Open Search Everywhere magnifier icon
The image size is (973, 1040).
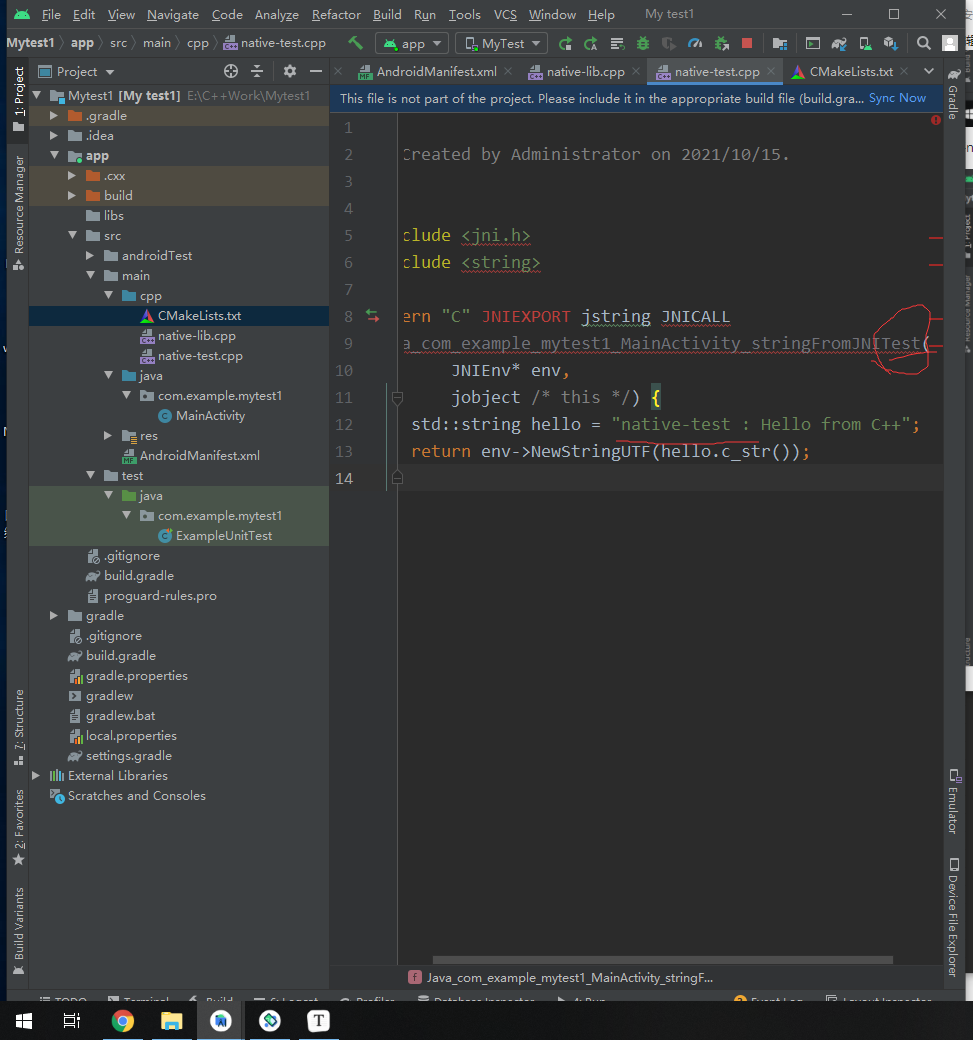923,44
